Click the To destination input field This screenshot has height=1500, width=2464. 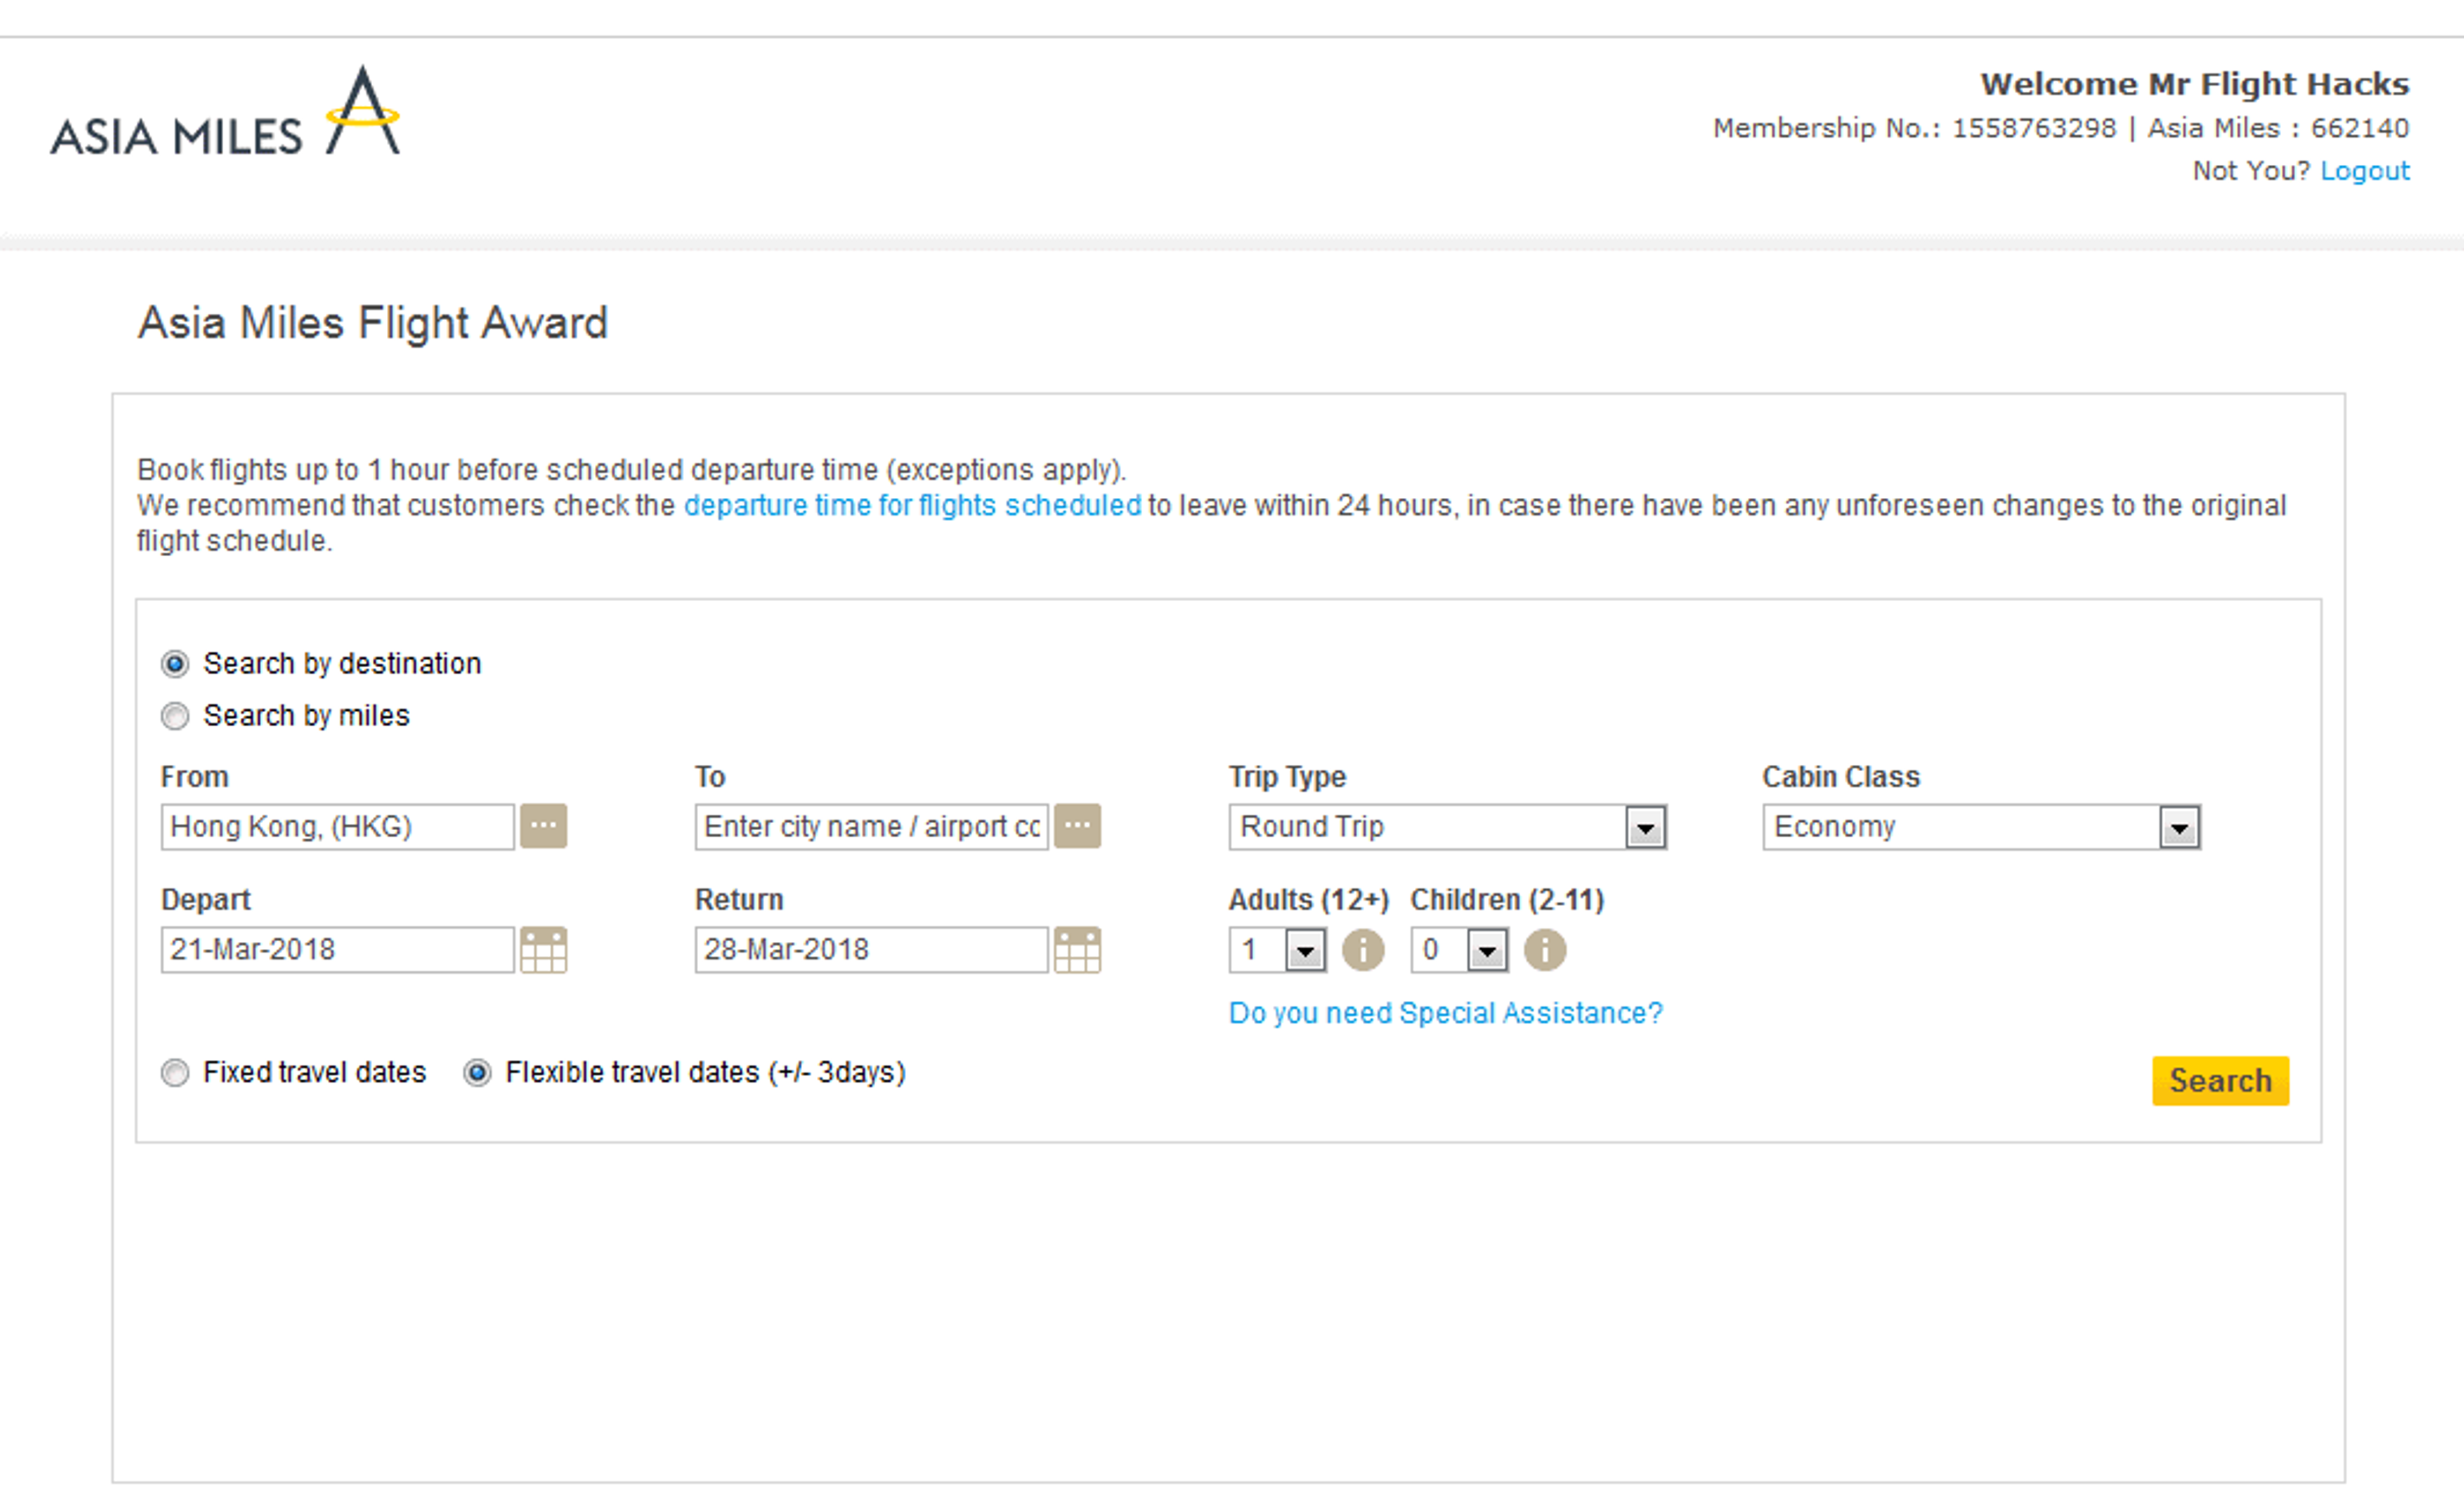coord(870,826)
